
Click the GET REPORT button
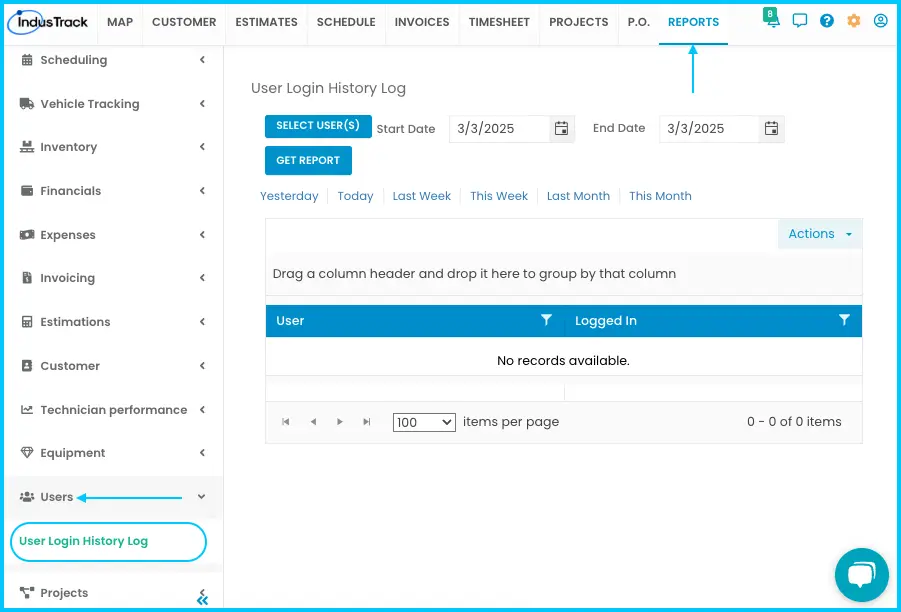tap(308, 160)
